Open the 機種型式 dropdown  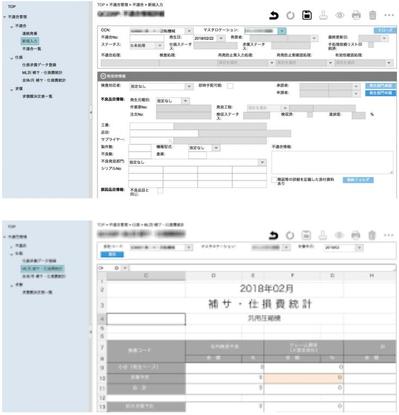[216, 148]
